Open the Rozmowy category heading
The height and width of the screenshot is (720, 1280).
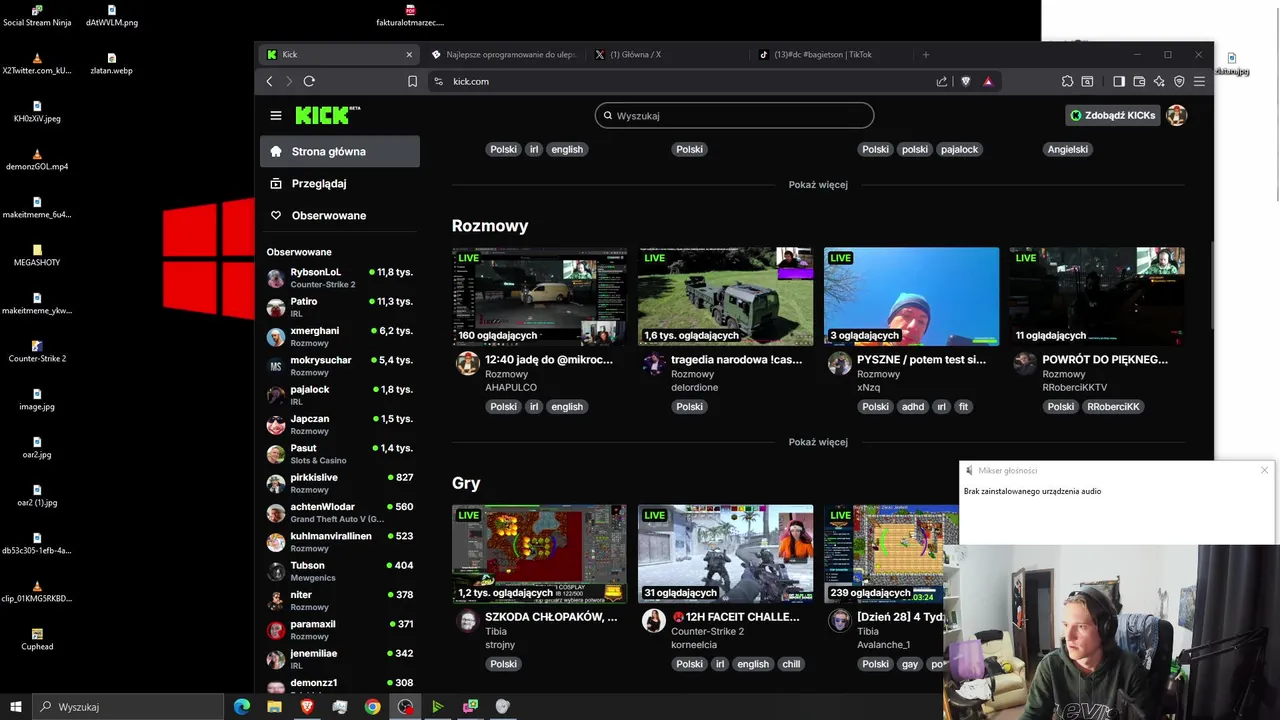pos(490,226)
